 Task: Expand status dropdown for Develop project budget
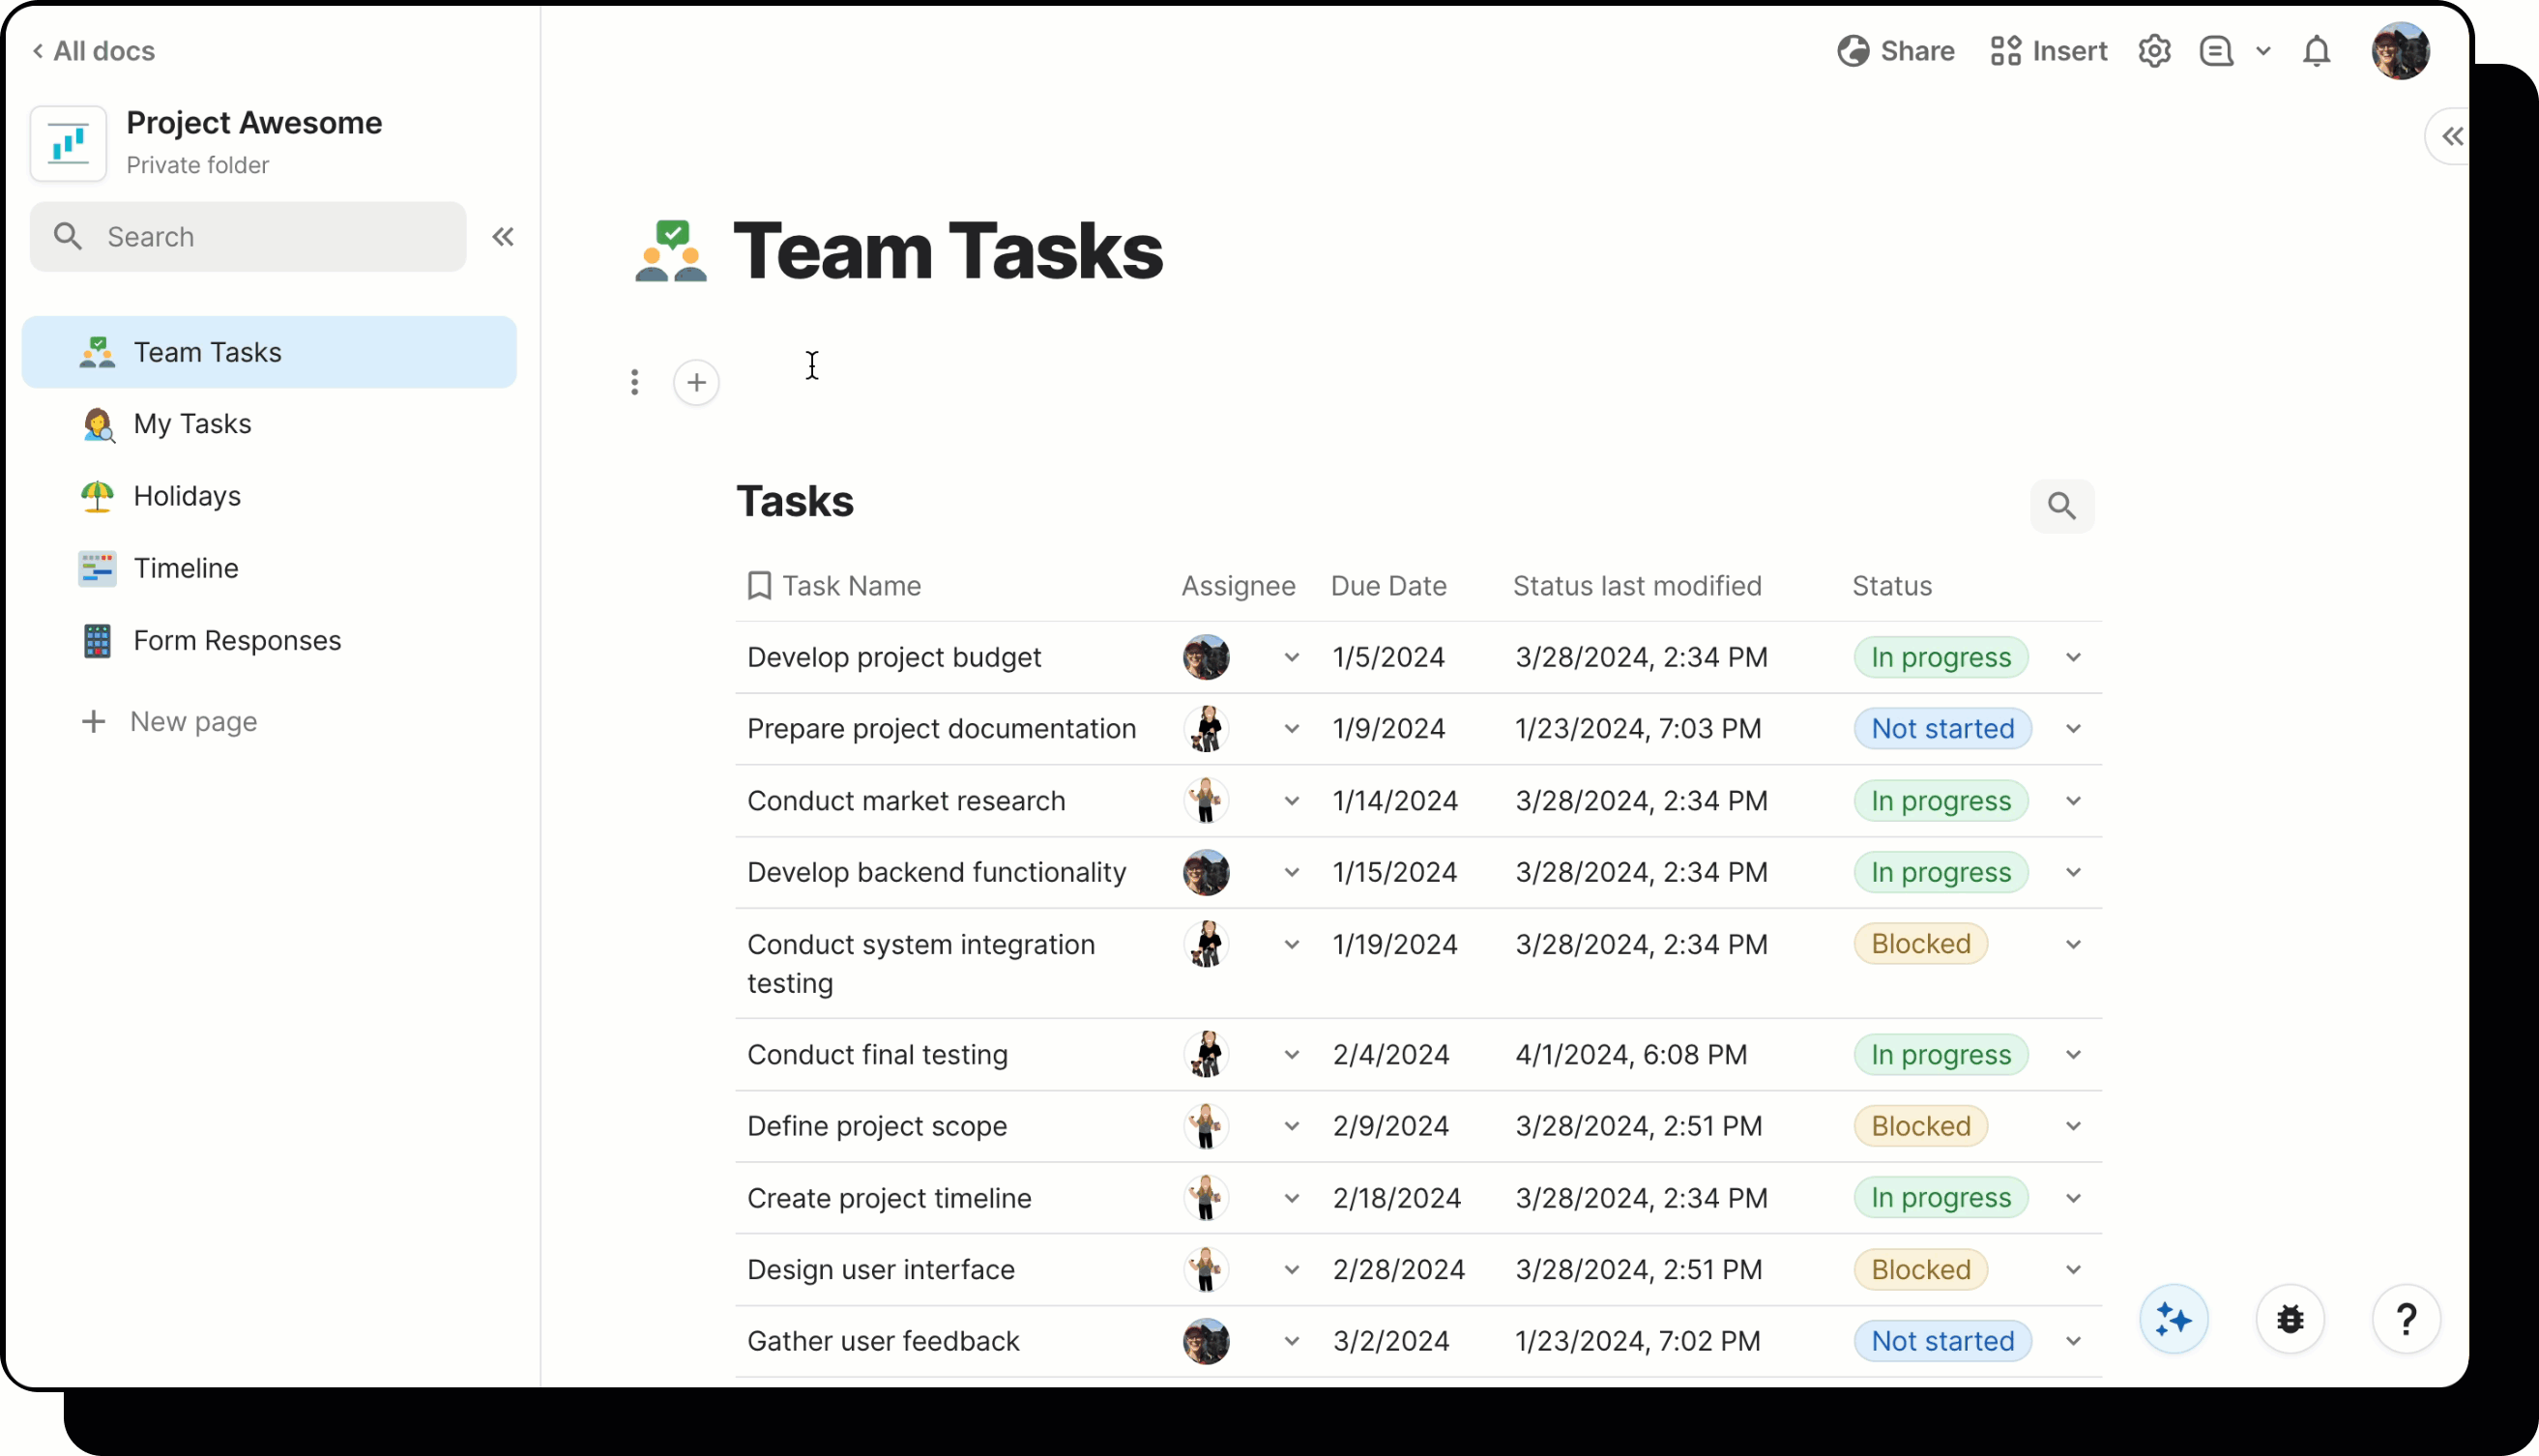click(x=2073, y=657)
